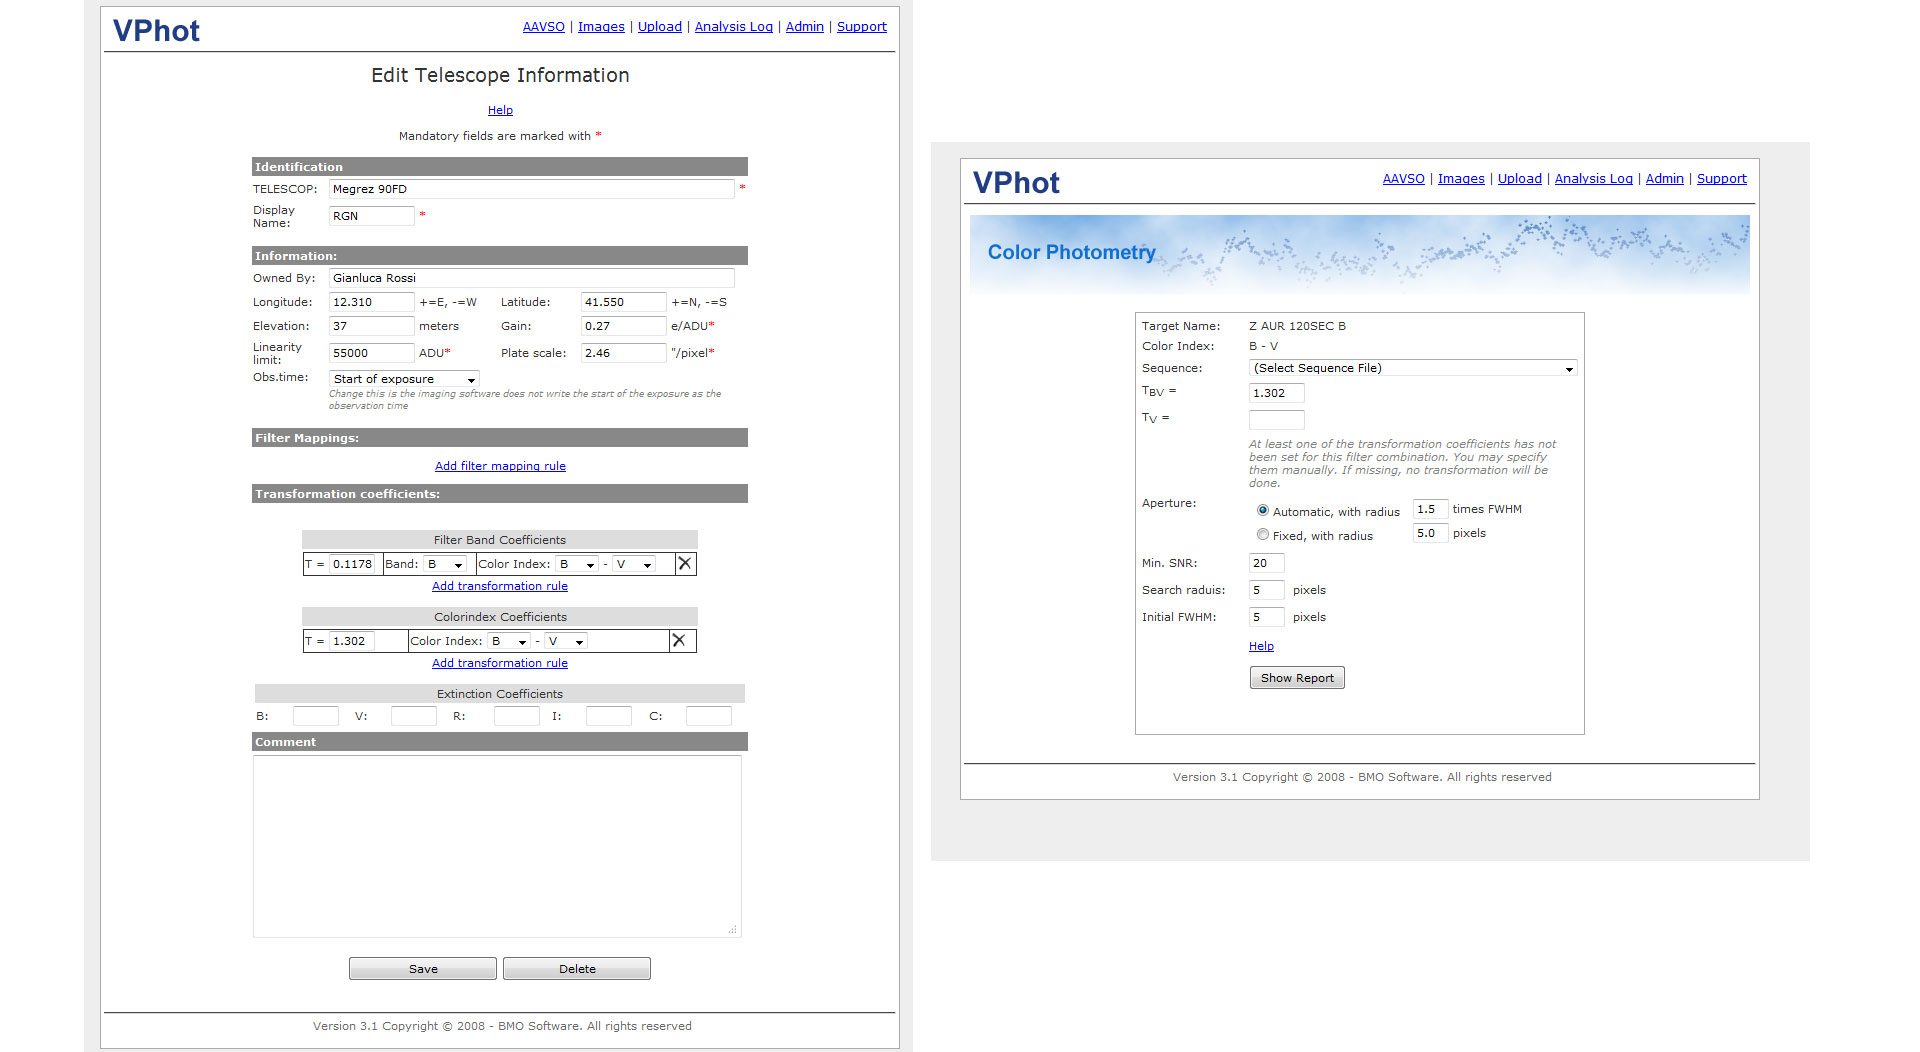This screenshot has height=1052, width=1920.
Task: Click the Tv coefficient input field
Action: click(1276, 419)
